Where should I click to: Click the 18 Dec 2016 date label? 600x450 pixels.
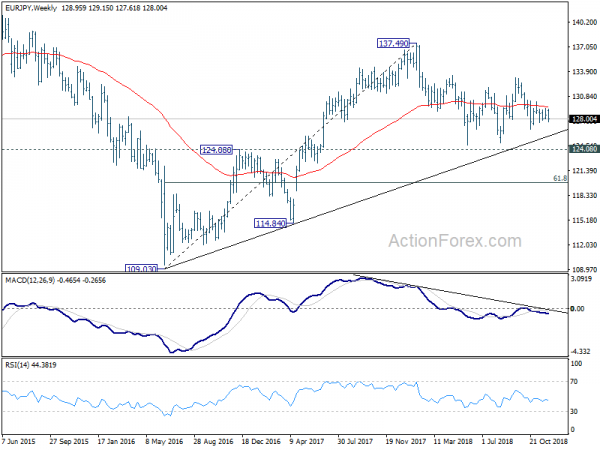tap(261, 441)
